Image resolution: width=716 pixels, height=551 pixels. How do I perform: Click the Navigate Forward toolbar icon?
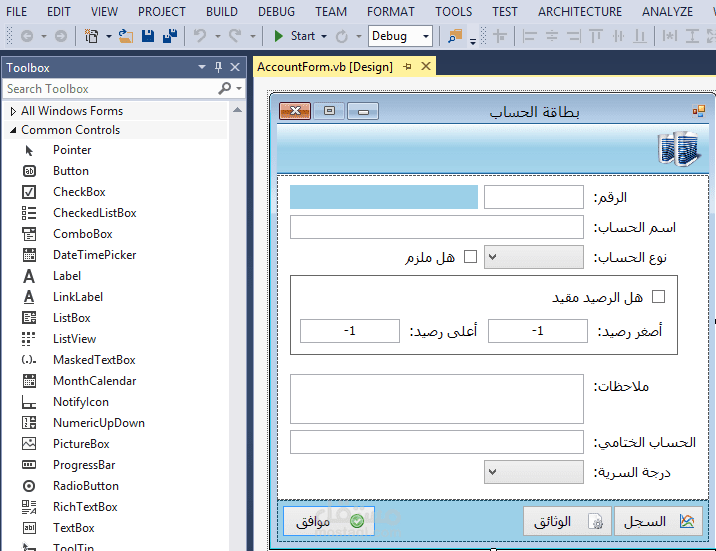[x=61, y=36]
